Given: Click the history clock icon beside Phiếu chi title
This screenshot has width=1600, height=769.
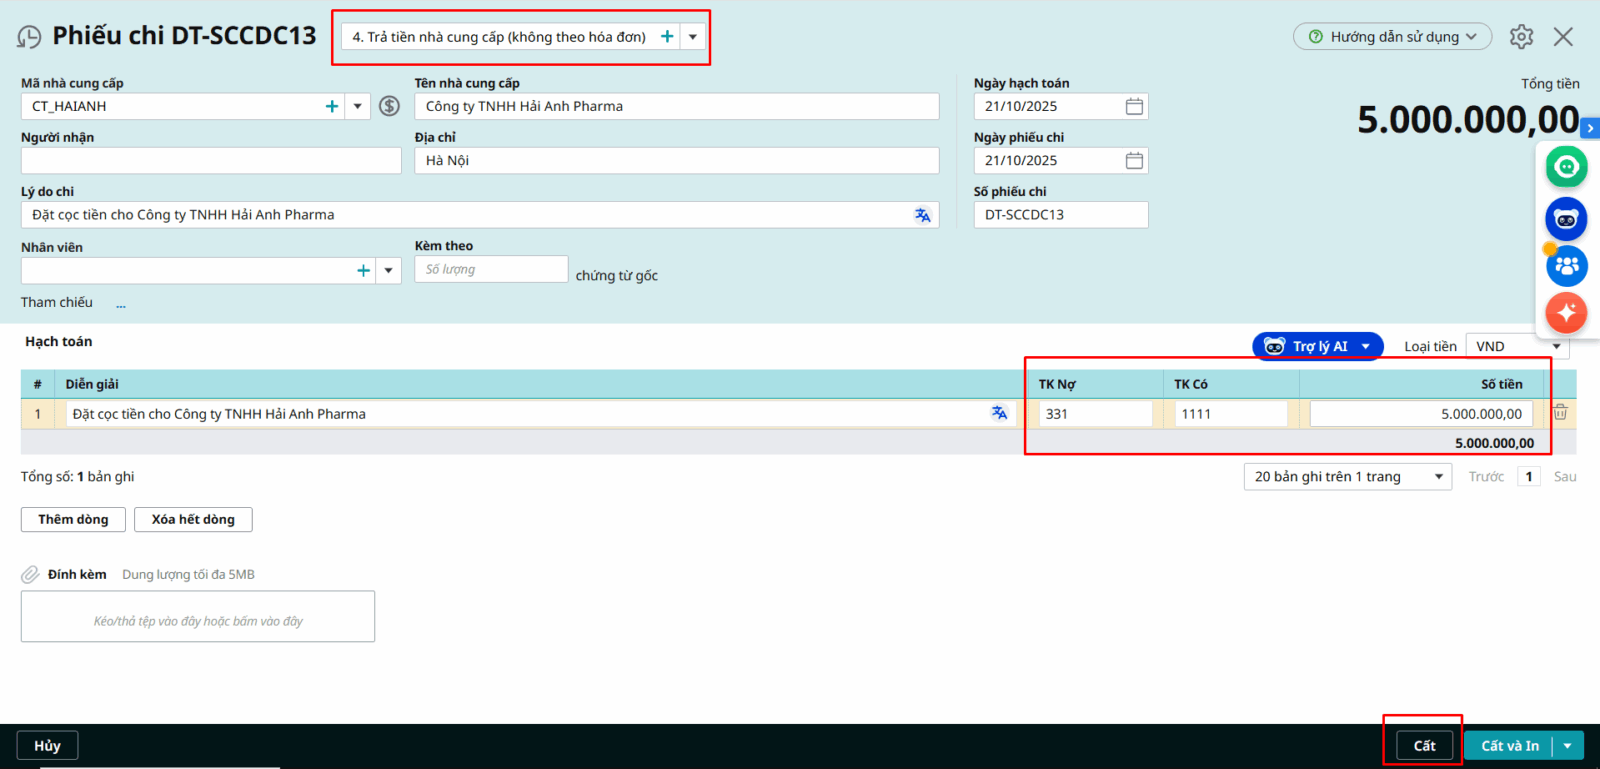Looking at the screenshot, I should coord(29,37).
